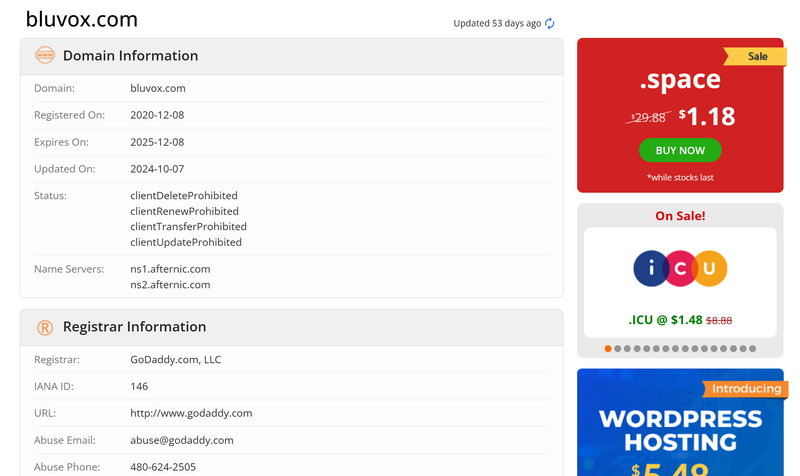The width and height of the screenshot is (800, 476).
Task: Open the WordPress Hosting banner
Action: point(680,422)
